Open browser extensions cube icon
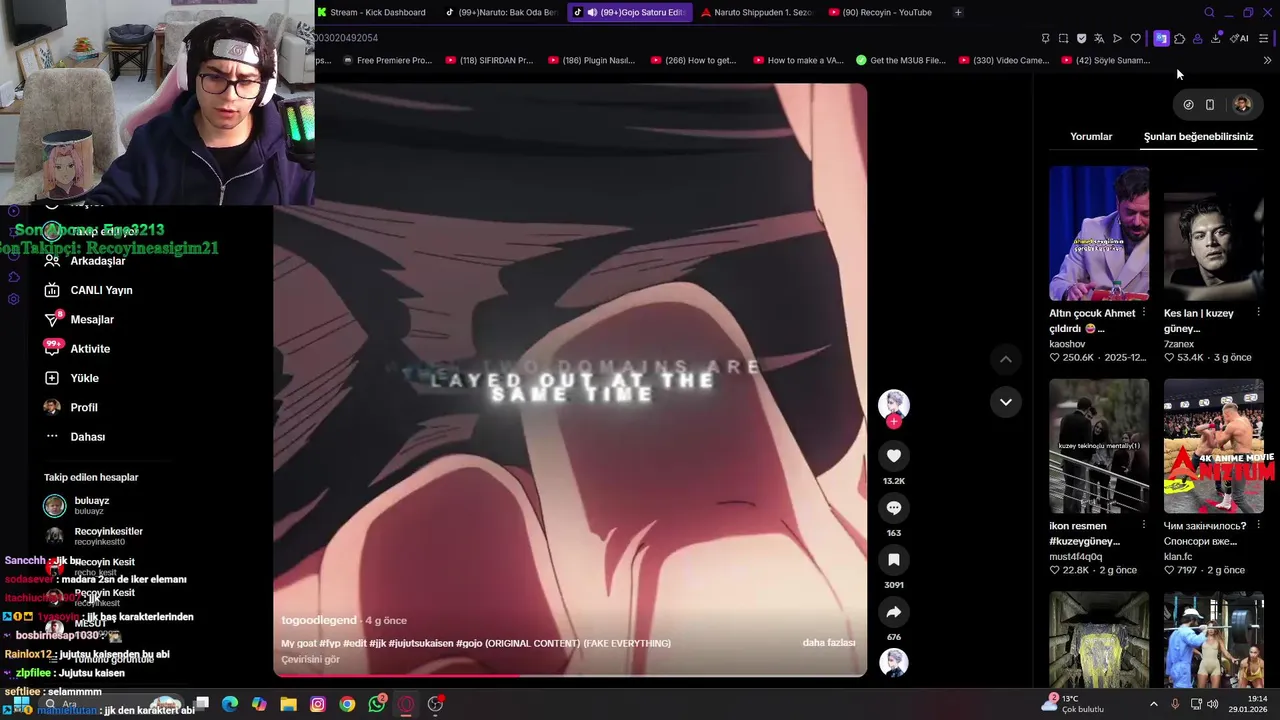1280x720 pixels. coord(1180,39)
